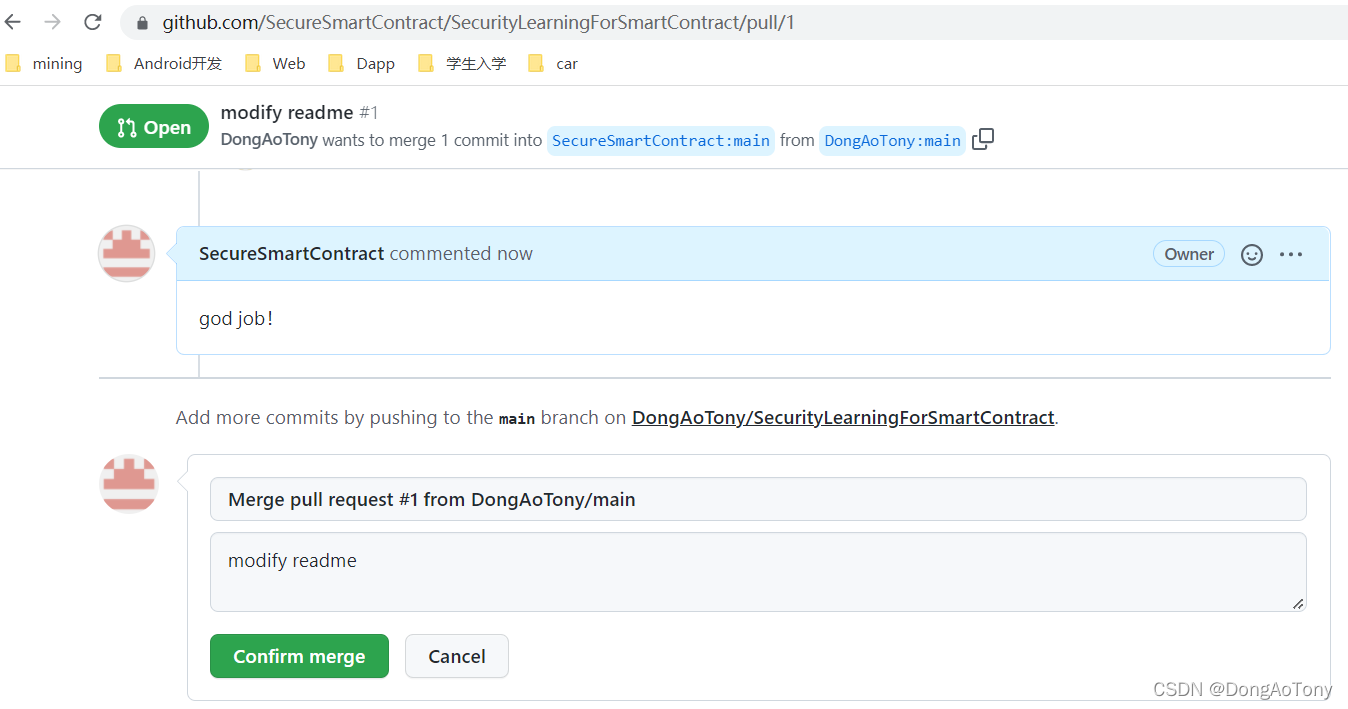The image size is (1348, 709).
Task: Click the commenter avatar beside the comment
Action: (127, 253)
